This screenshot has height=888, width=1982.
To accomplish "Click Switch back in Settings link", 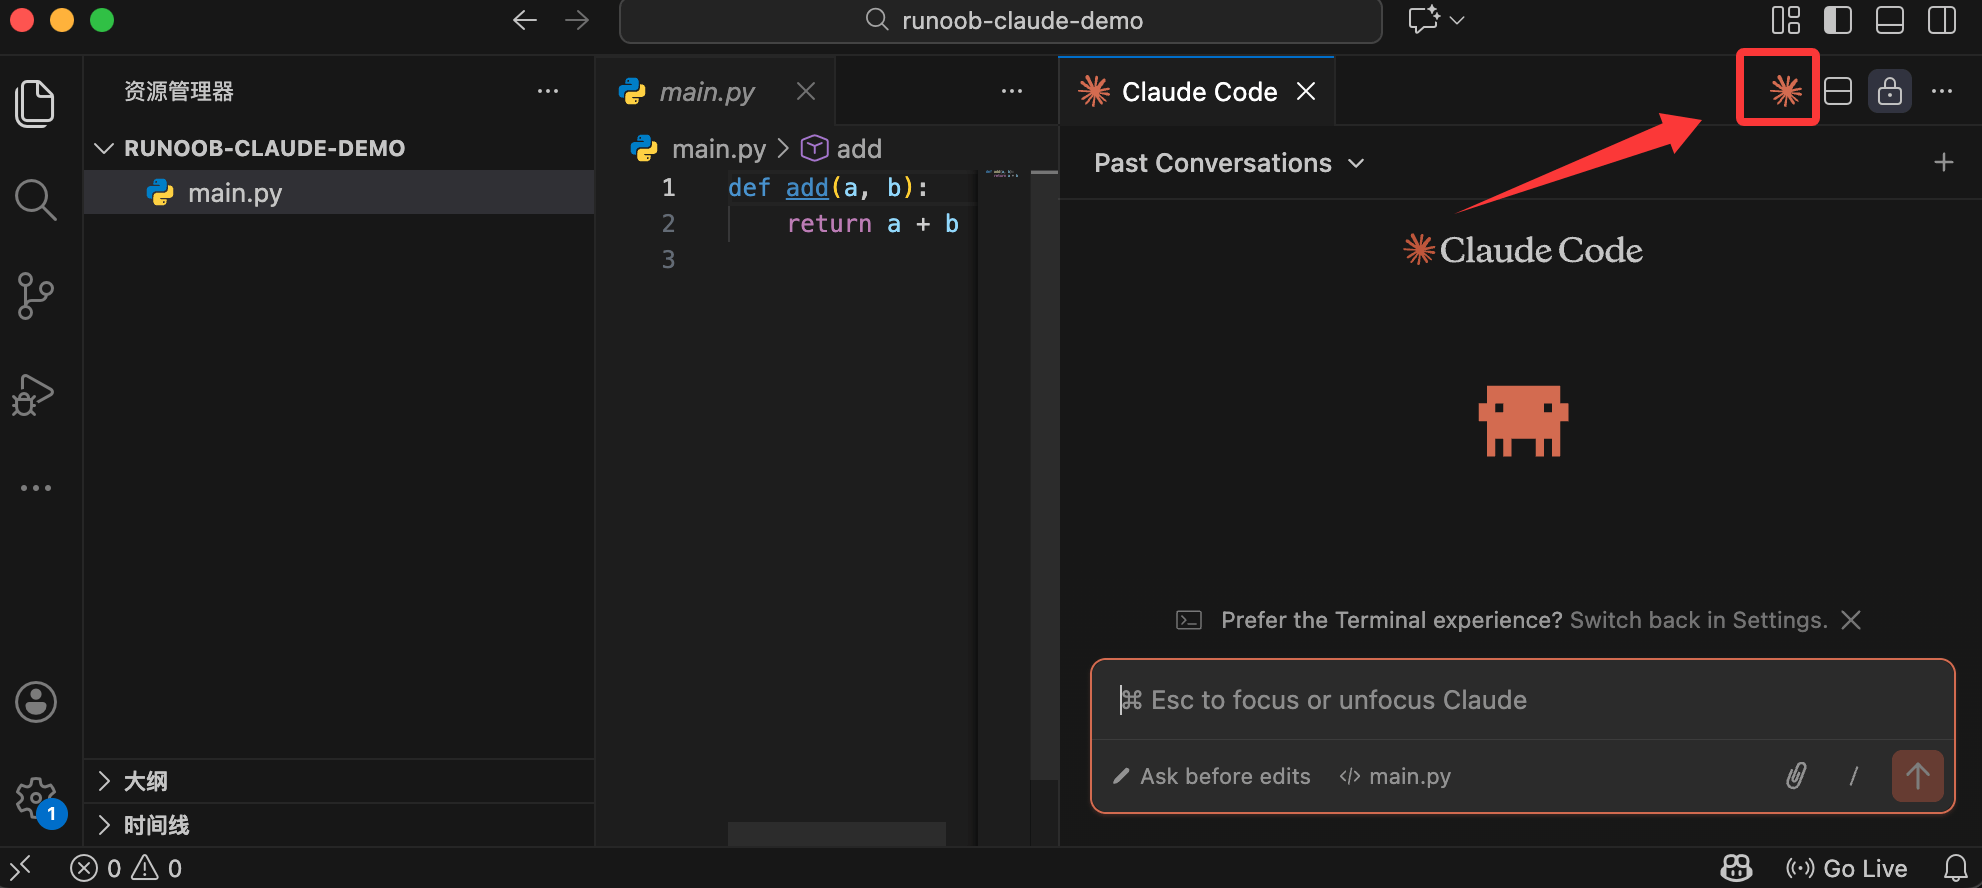I will (1698, 620).
